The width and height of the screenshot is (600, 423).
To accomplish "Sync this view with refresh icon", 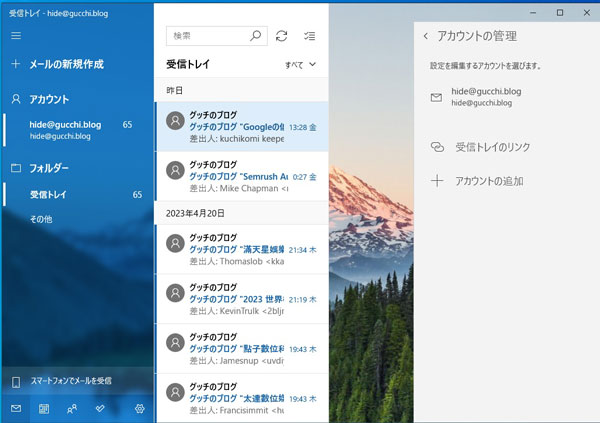I will click(x=282, y=36).
